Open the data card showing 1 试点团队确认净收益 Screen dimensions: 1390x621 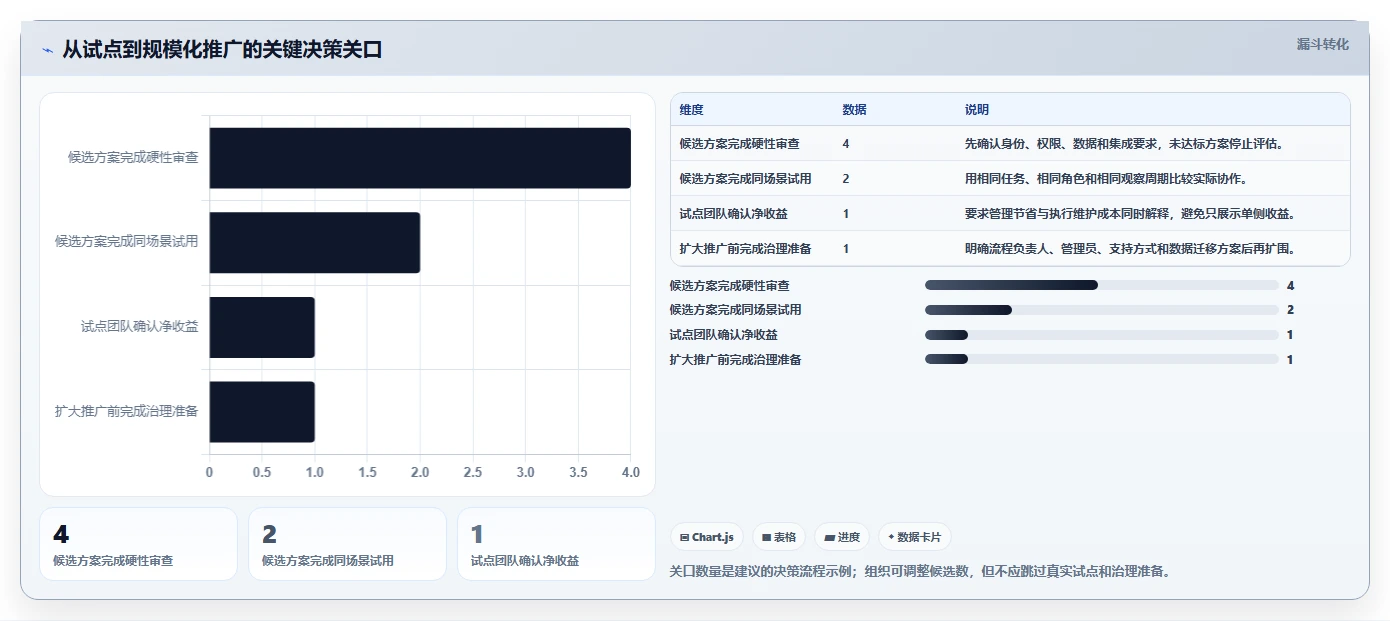(x=556, y=544)
